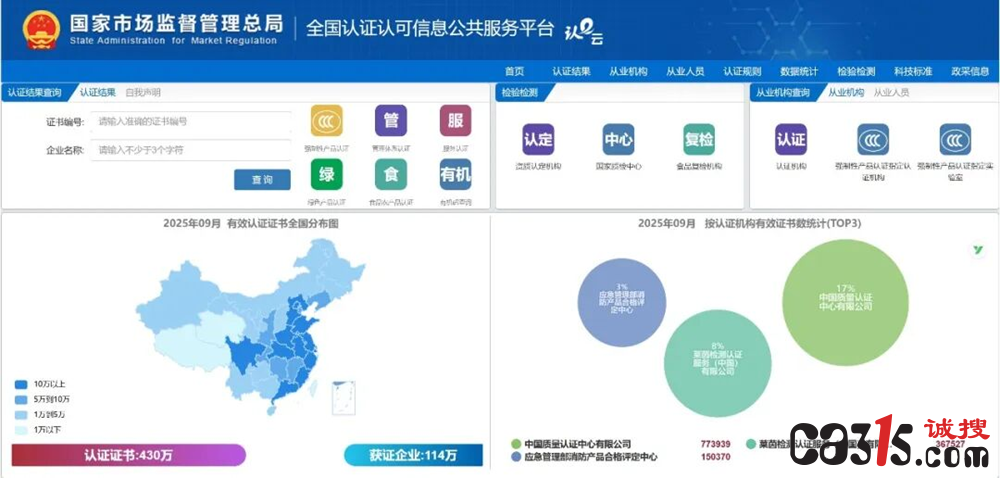
Task: Click the 中国质量认证中心 green bubble
Action: [x=845, y=302]
